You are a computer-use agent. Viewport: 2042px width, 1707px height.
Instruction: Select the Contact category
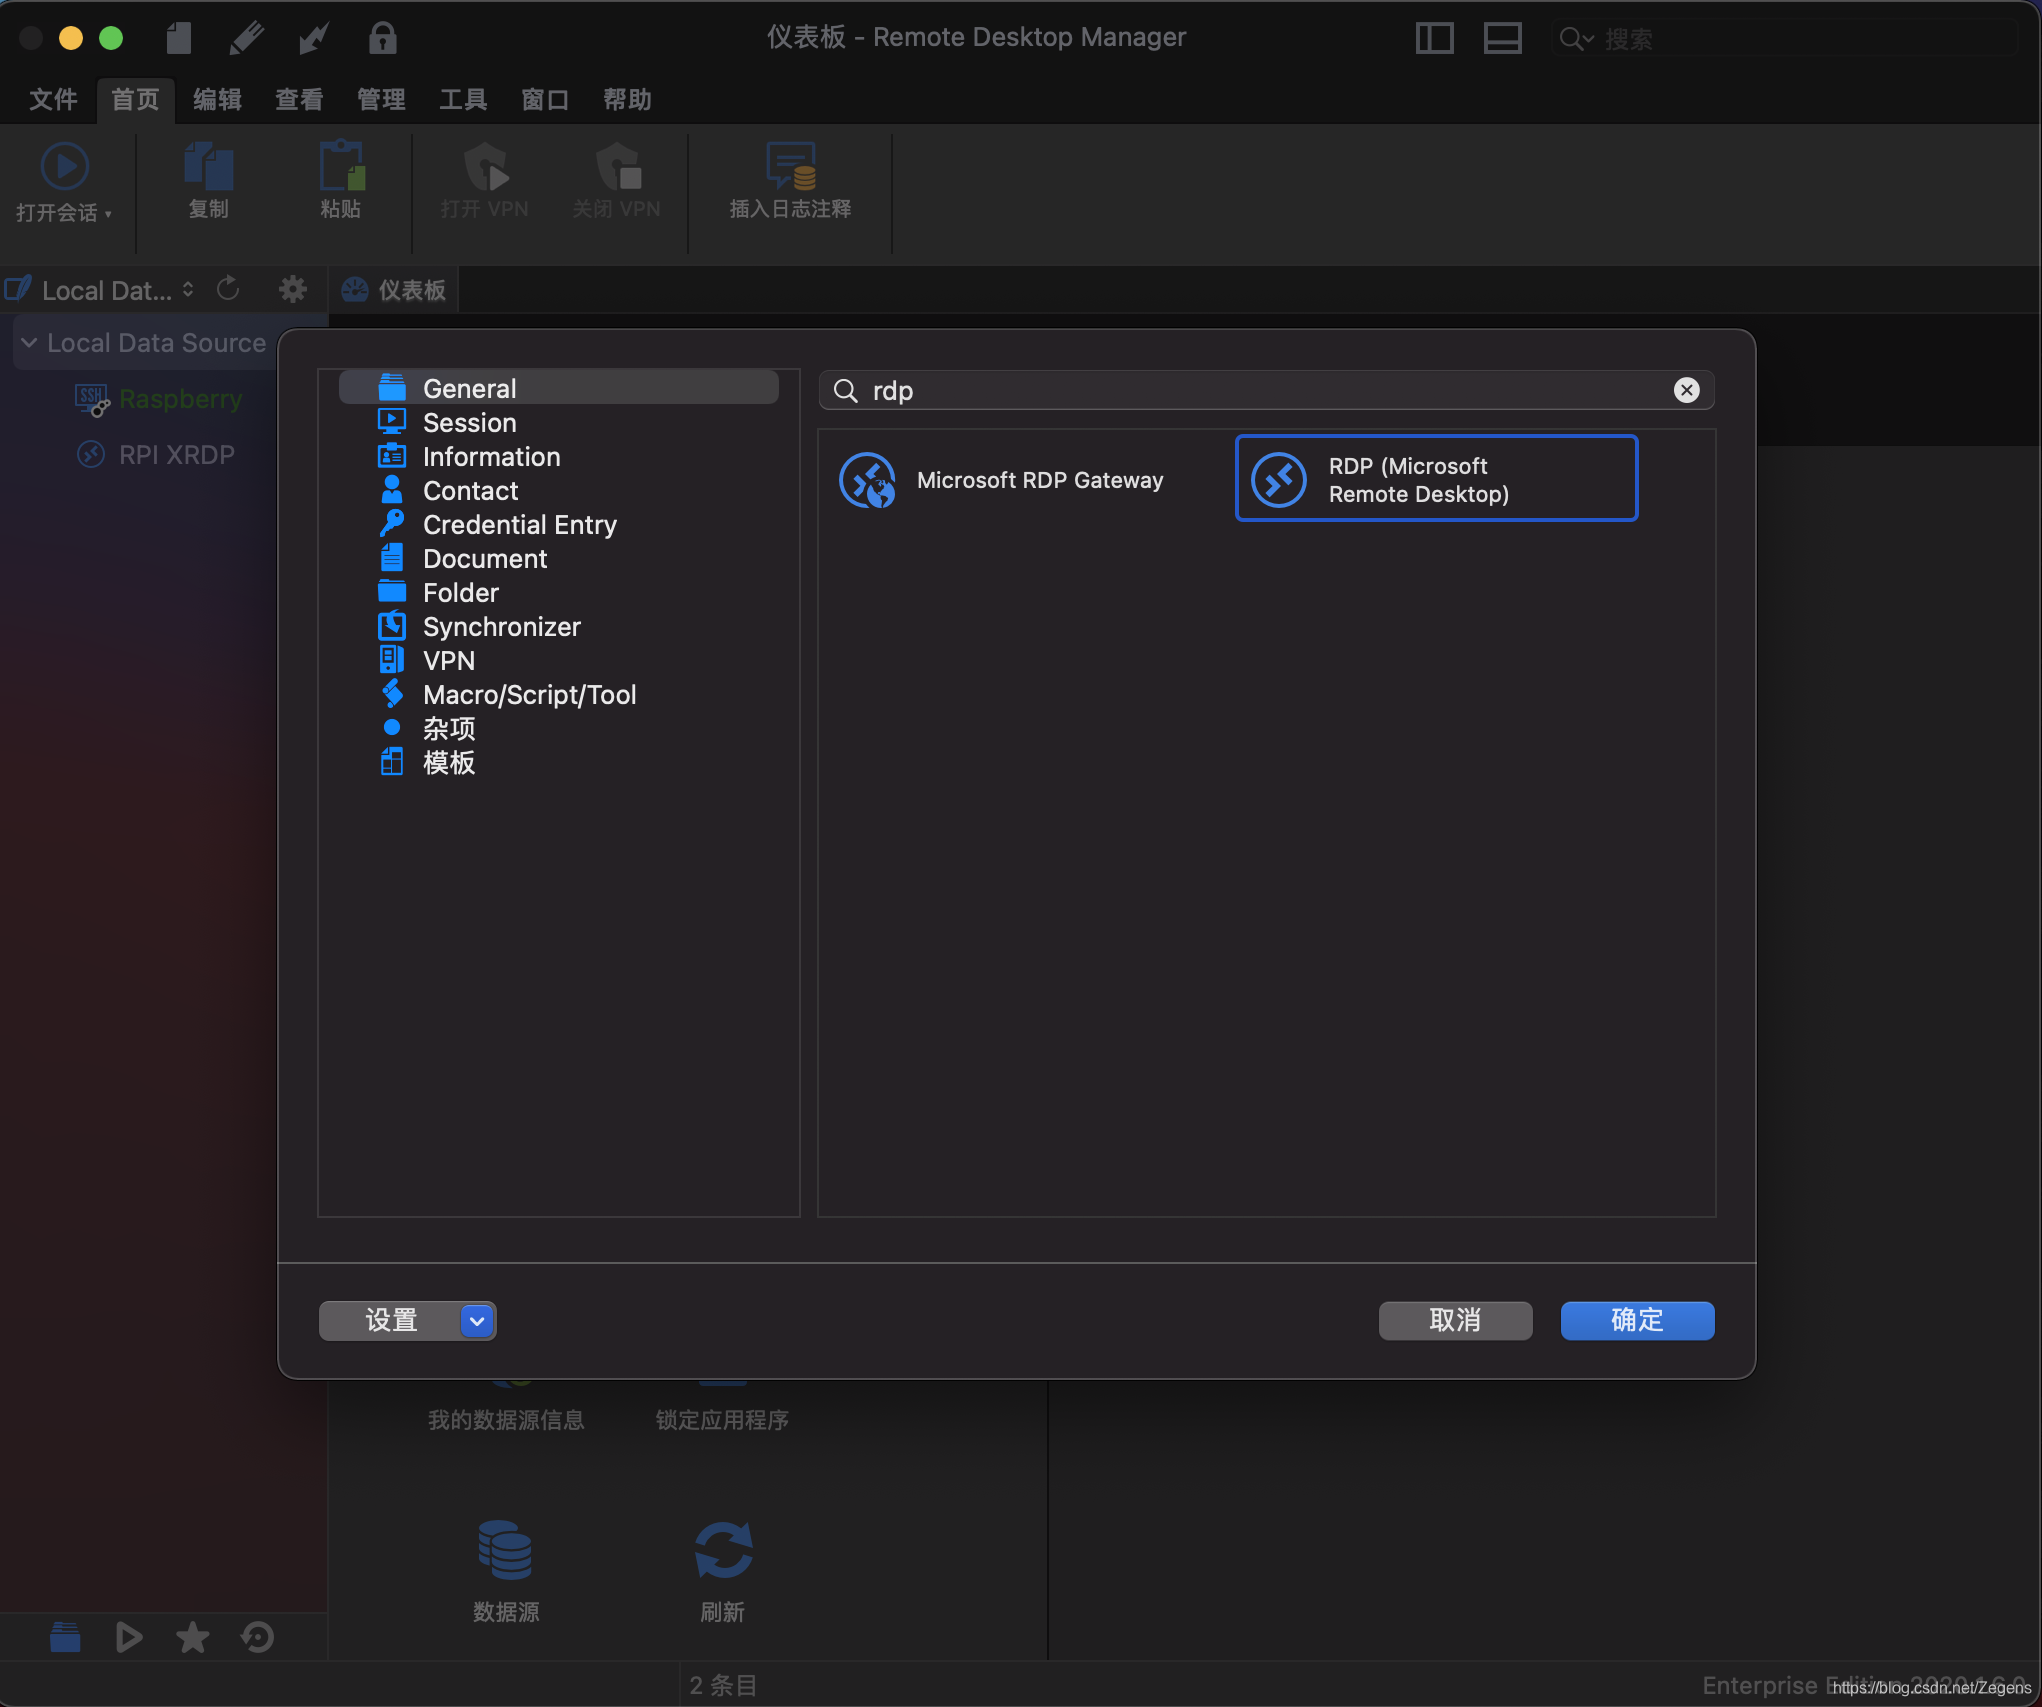(559, 490)
